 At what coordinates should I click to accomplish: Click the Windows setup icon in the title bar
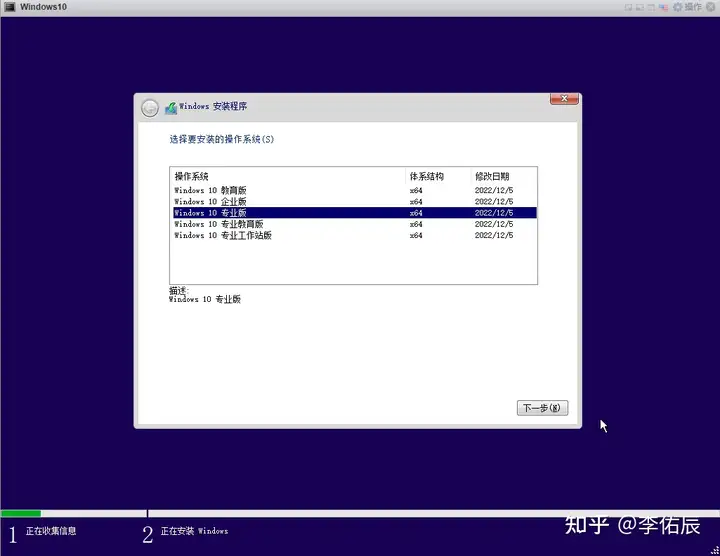pyautogui.click(x=171, y=108)
